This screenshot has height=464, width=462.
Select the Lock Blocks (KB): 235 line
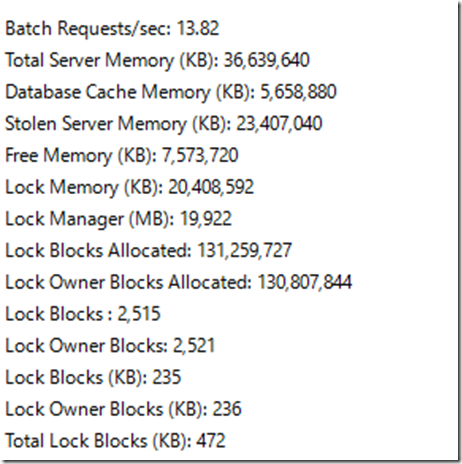click(93, 378)
